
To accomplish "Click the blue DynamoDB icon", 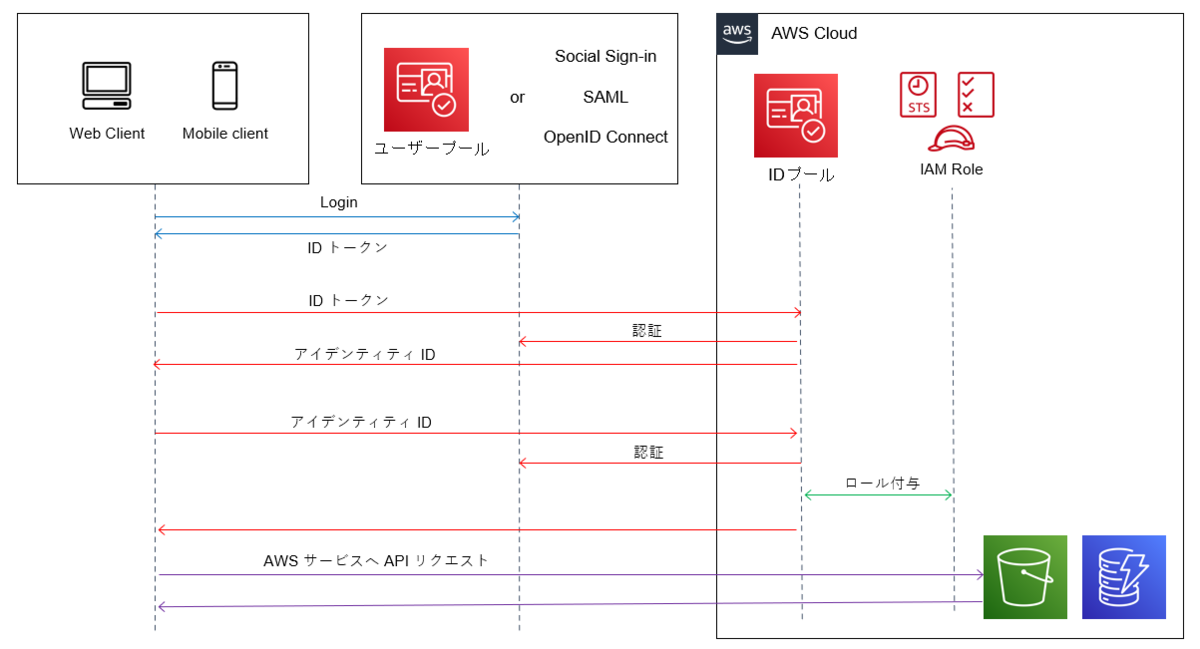I will click(x=1124, y=577).
